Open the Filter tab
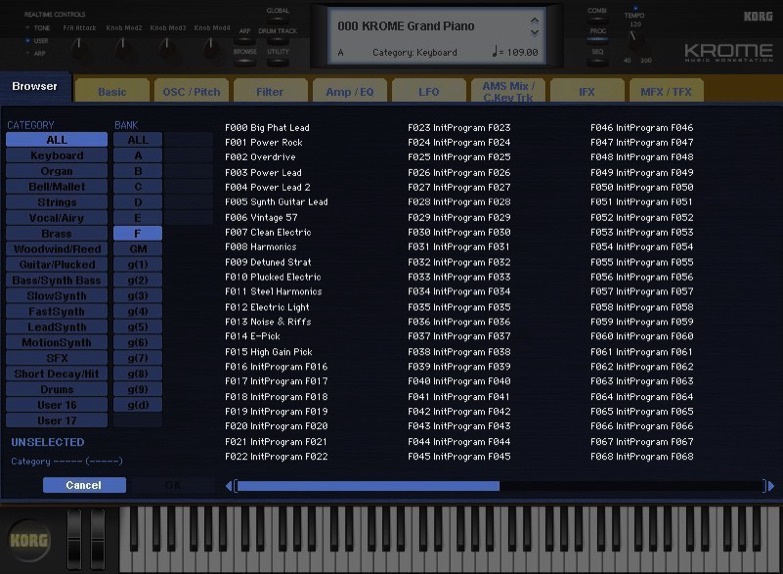Image resolution: width=783 pixels, height=574 pixels. [270, 91]
